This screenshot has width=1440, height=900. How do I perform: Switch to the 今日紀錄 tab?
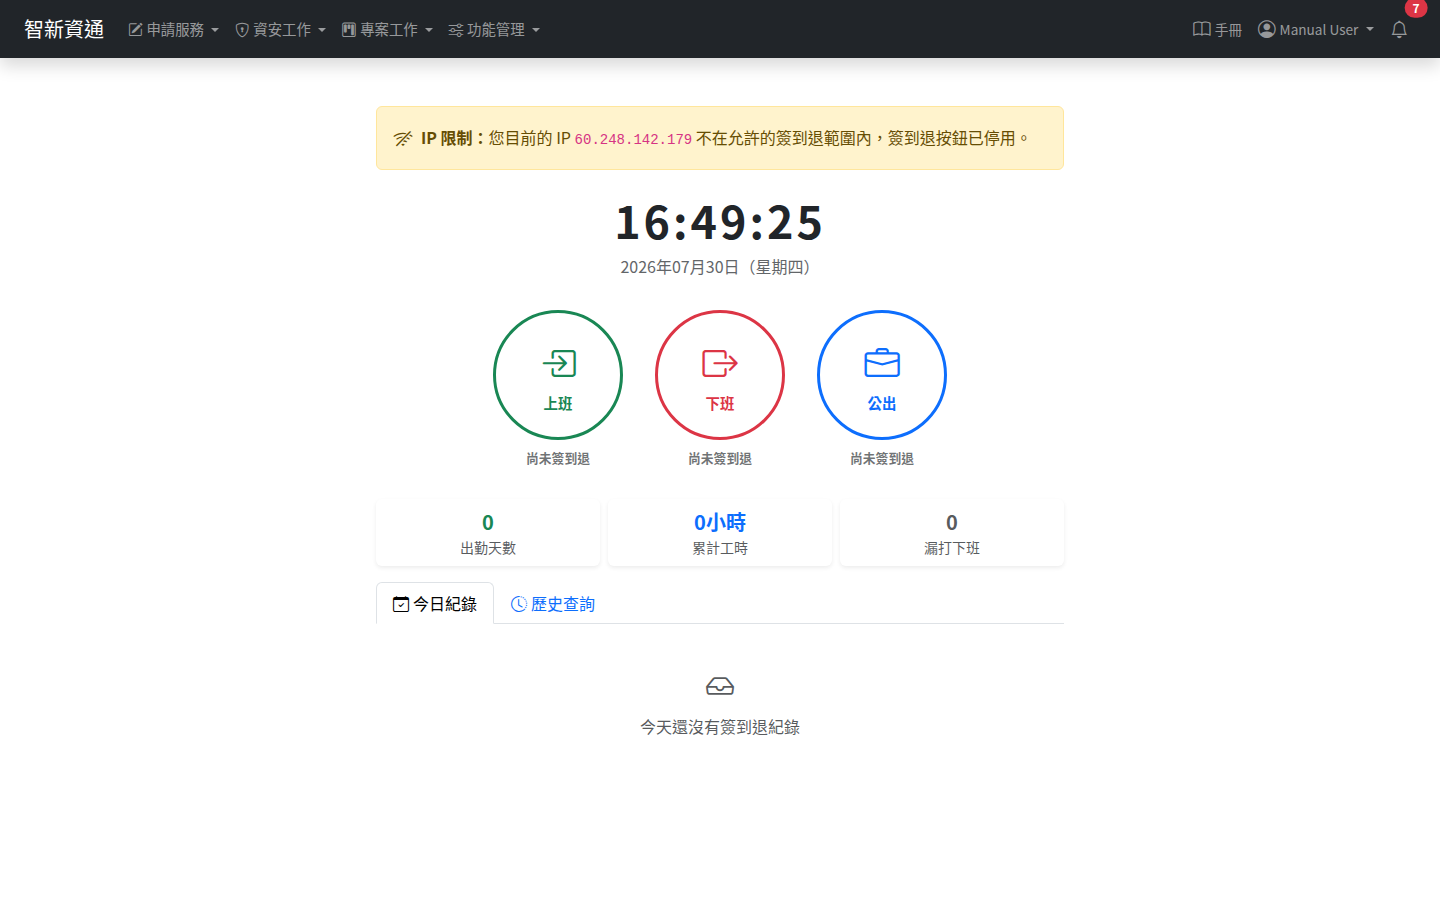[x=435, y=604]
